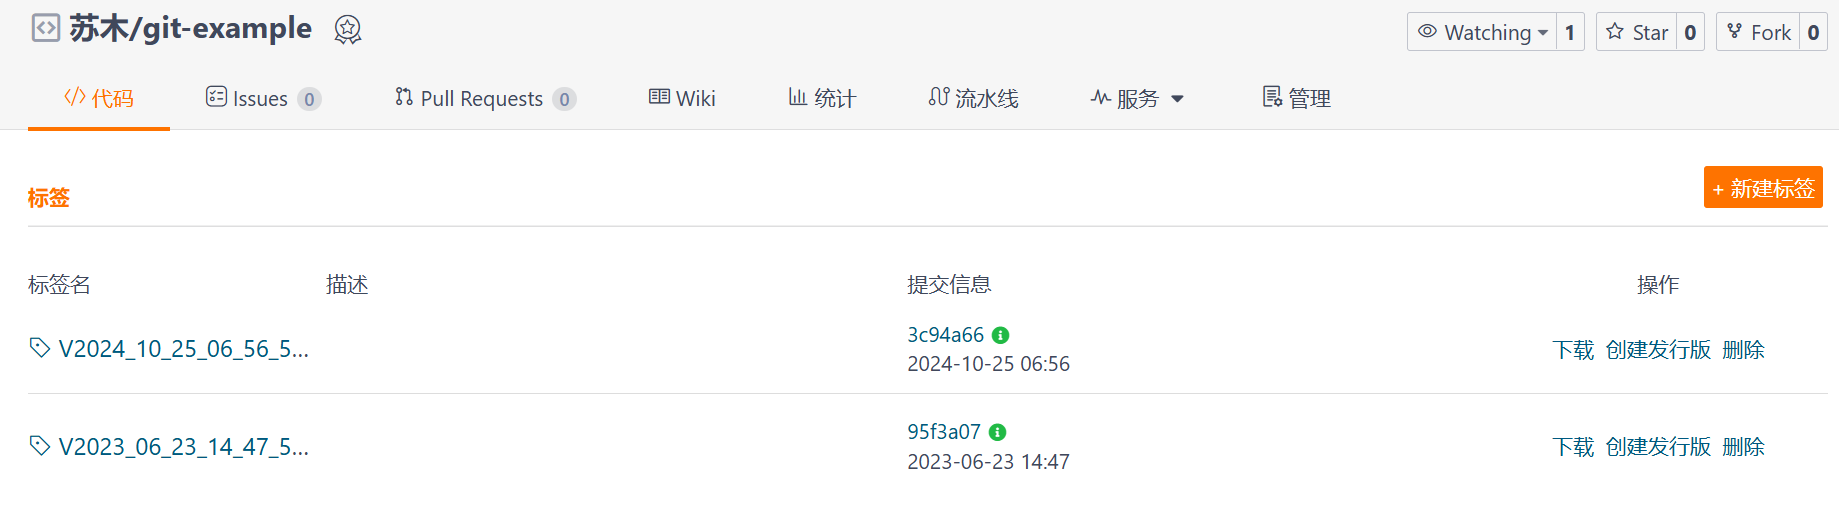This screenshot has width=1839, height=505.
Task: Click the tag icon for V2023_06_23 tag
Action: coord(40,446)
